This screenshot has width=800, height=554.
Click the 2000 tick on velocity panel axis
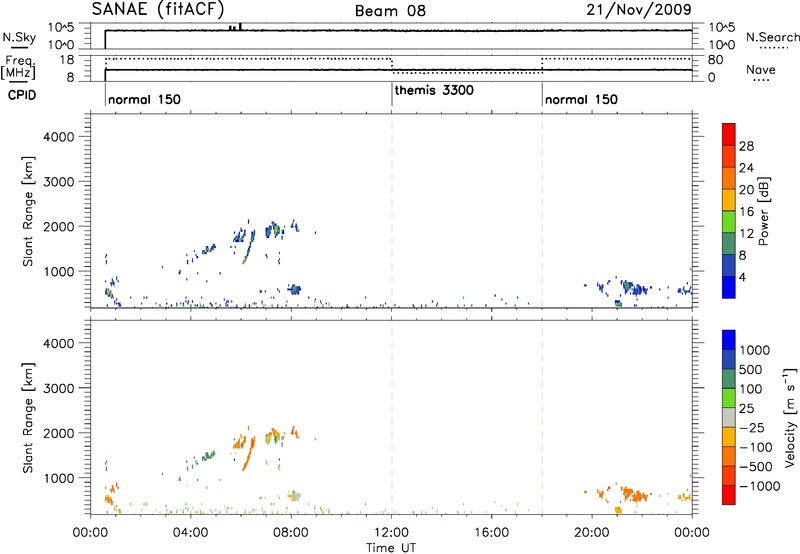[x=58, y=433]
